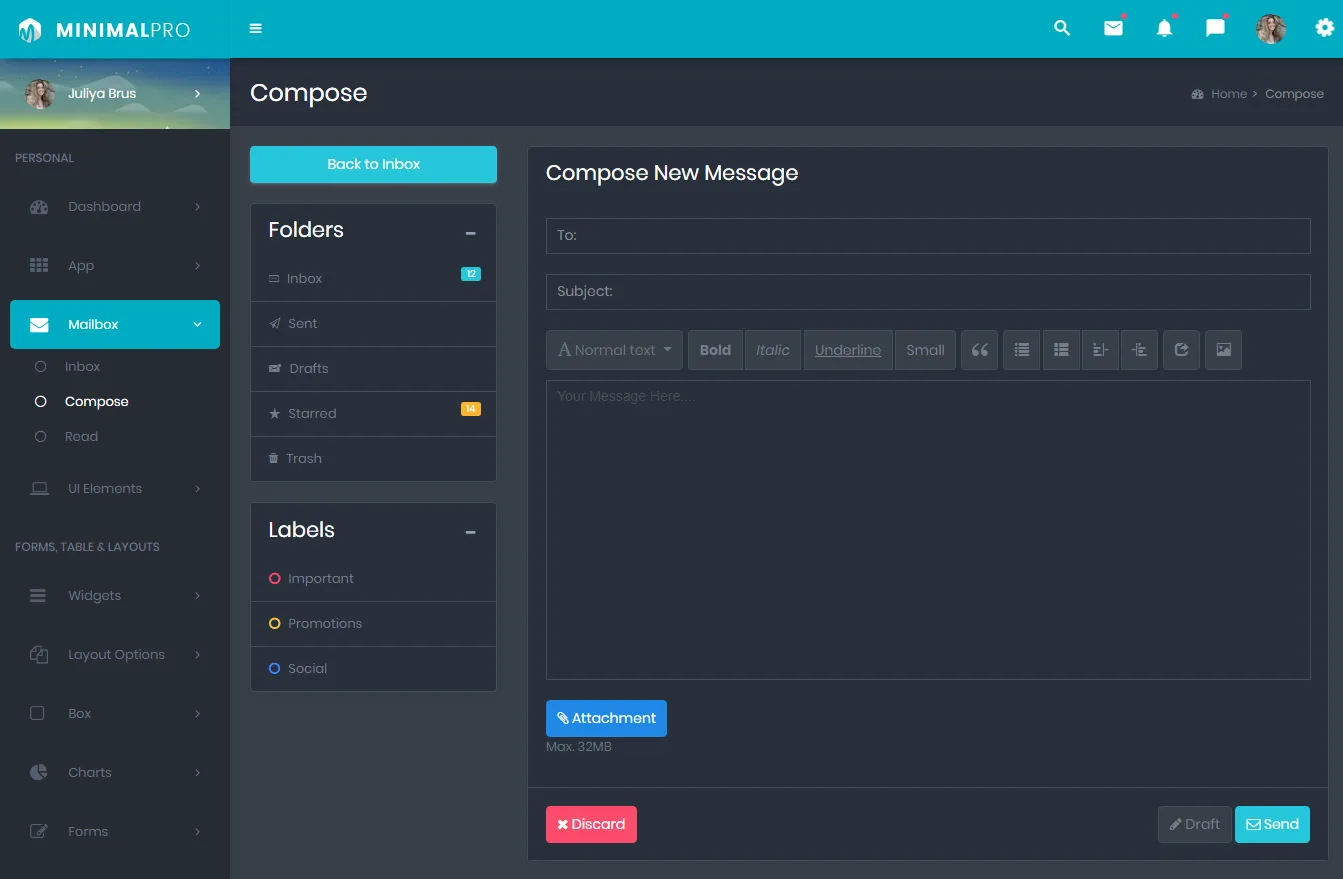Click the indent toolbar icon
1343x879 pixels.
pos(1139,350)
